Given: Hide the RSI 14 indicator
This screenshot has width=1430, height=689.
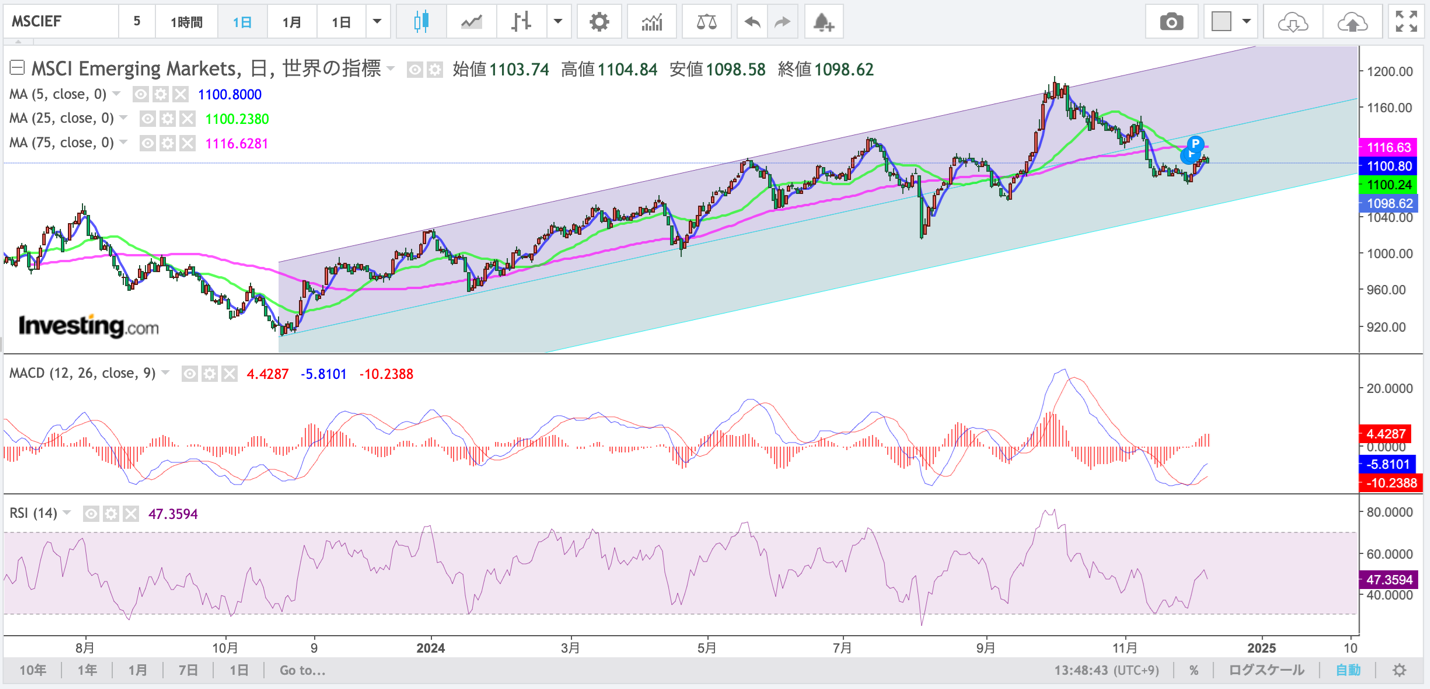Looking at the screenshot, I should [91, 514].
